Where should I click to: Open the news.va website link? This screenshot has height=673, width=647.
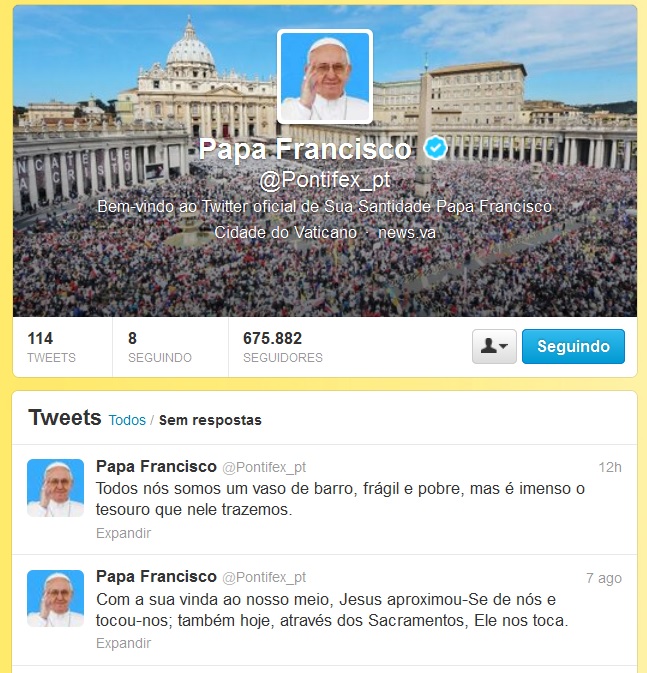(407, 233)
